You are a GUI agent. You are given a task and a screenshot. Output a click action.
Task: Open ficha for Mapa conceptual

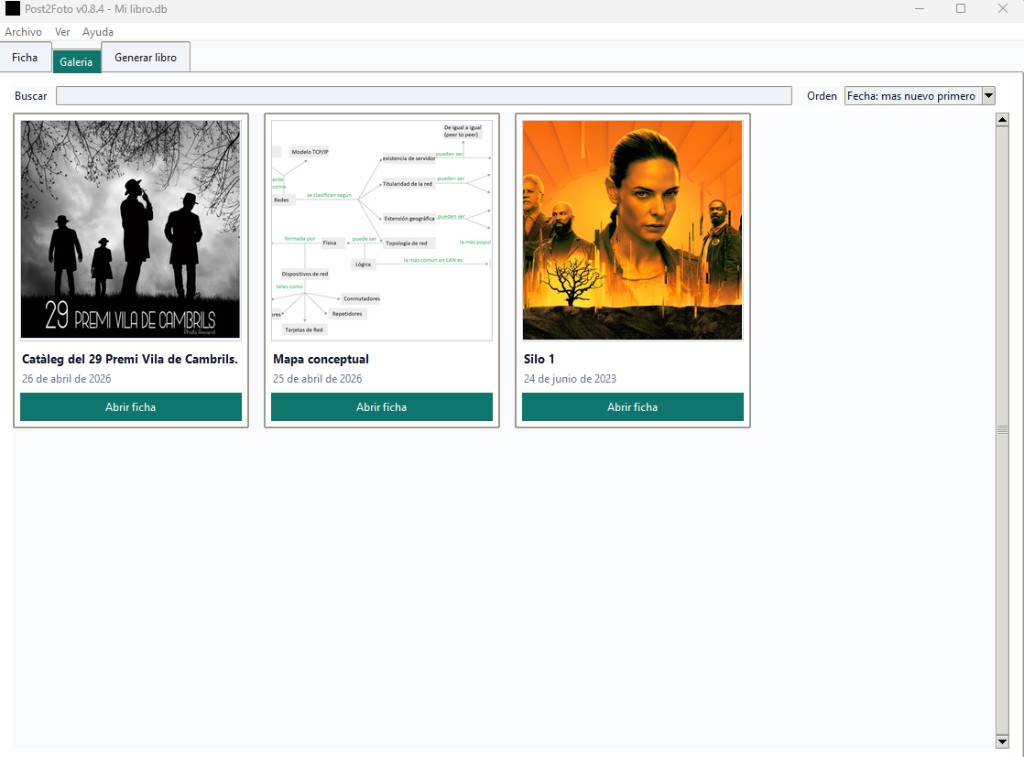coord(381,407)
